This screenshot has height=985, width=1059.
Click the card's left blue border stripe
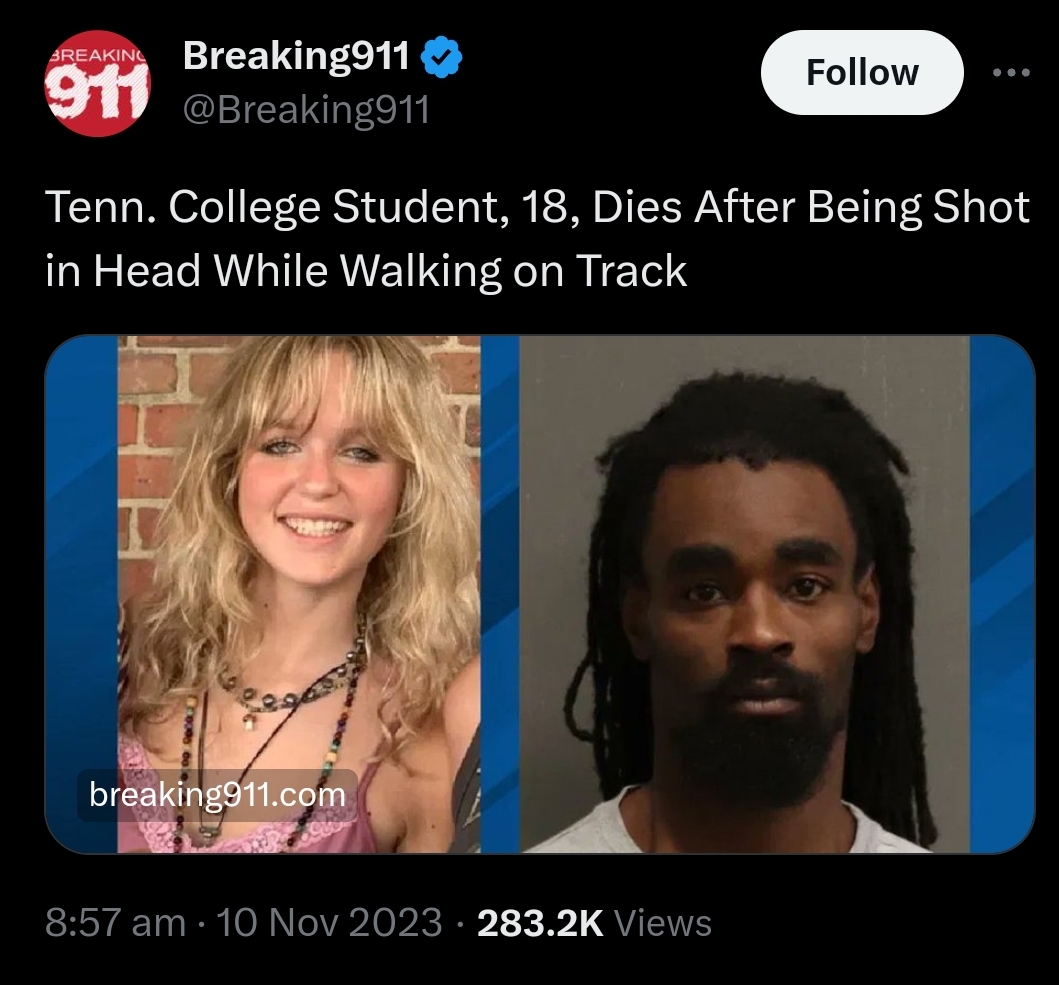click(x=82, y=594)
